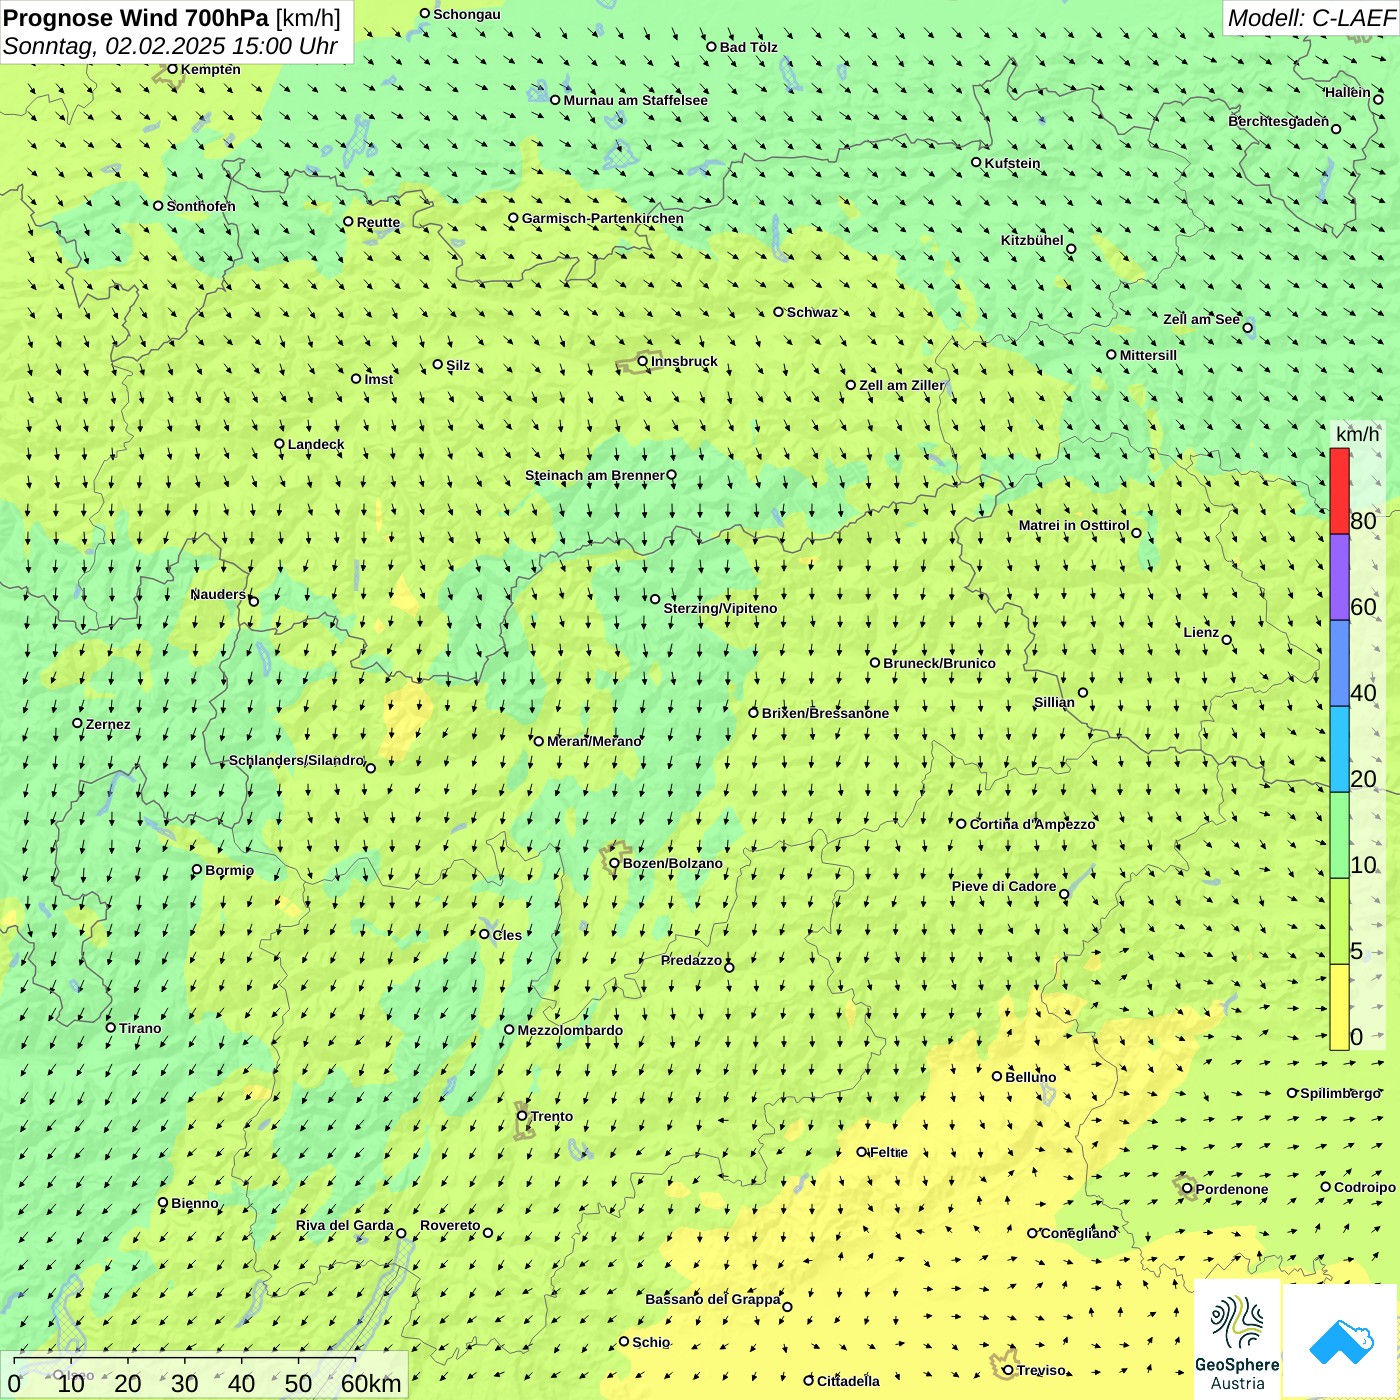Click the Sterzing/Vipiteno marker
Image resolution: width=1400 pixels, height=1400 pixels.
655,599
